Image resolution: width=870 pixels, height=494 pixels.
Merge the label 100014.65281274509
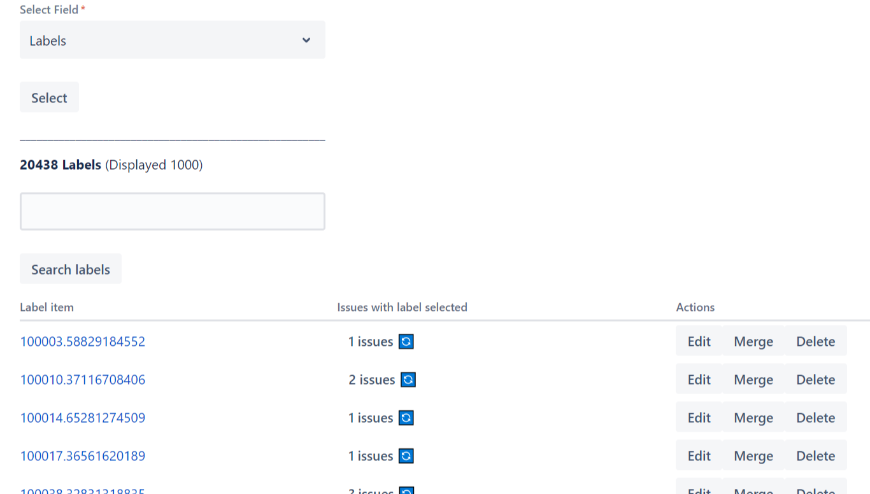(753, 418)
